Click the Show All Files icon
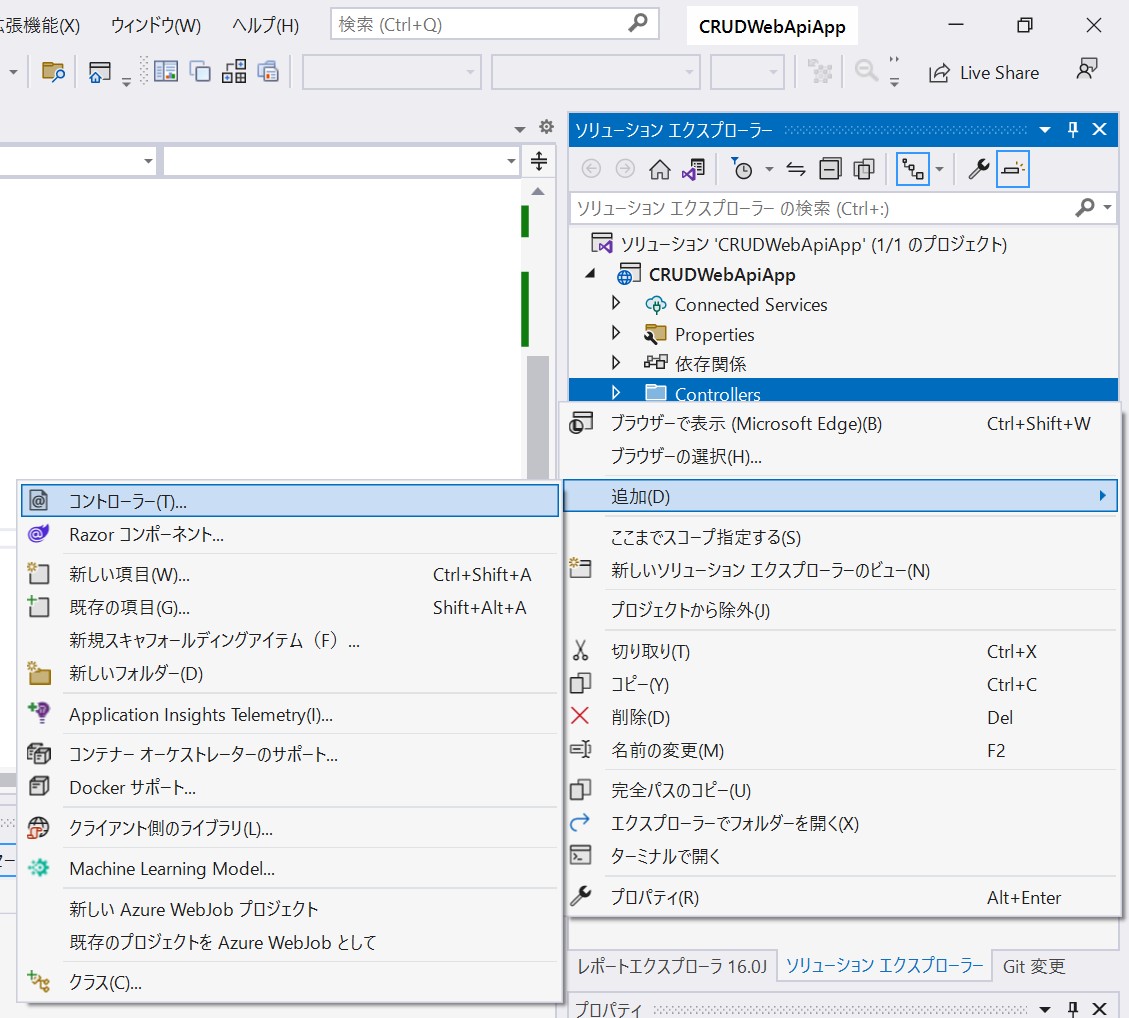The width and height of the screenshot is (1129, 1018). click(864, 170)
